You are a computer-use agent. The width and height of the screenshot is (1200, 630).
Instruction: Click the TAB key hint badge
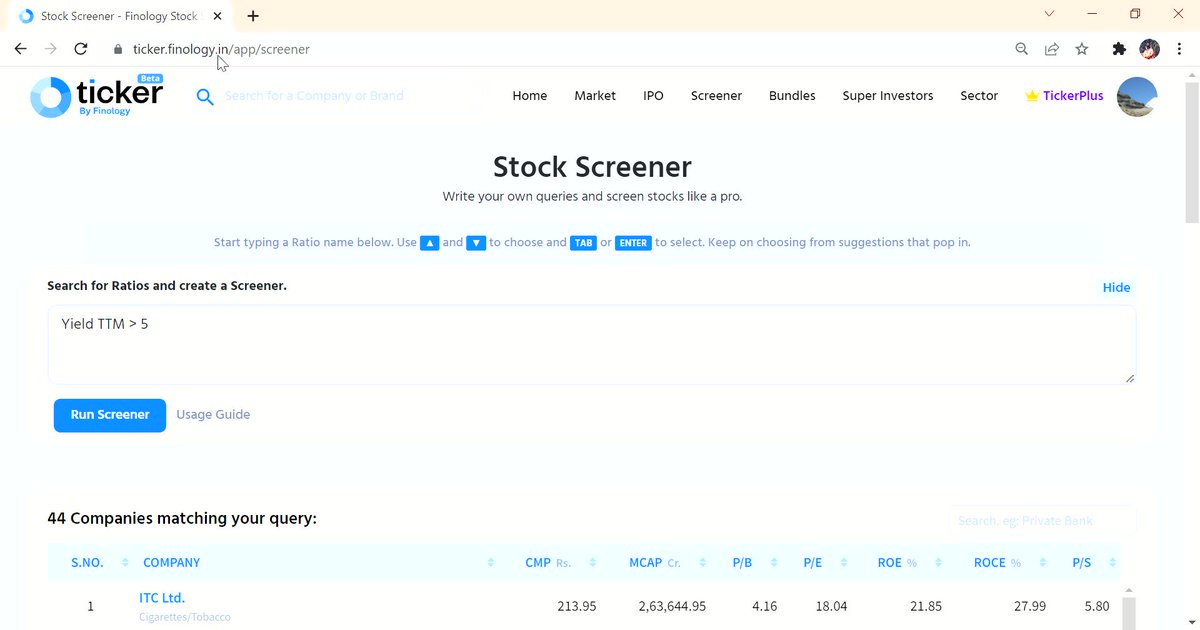(584, 243)
